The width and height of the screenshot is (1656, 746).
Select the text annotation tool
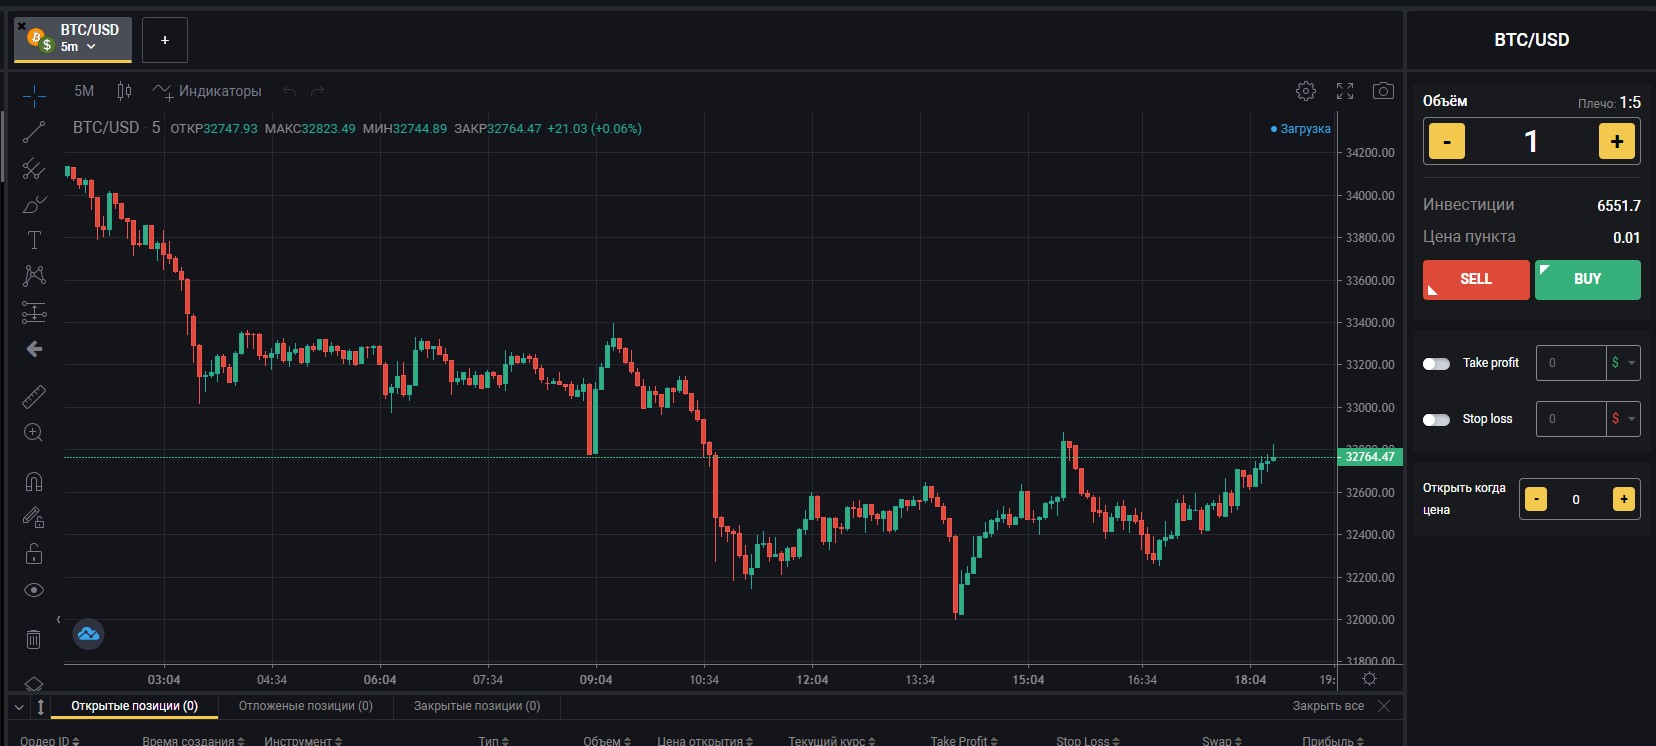coord(34,240)
